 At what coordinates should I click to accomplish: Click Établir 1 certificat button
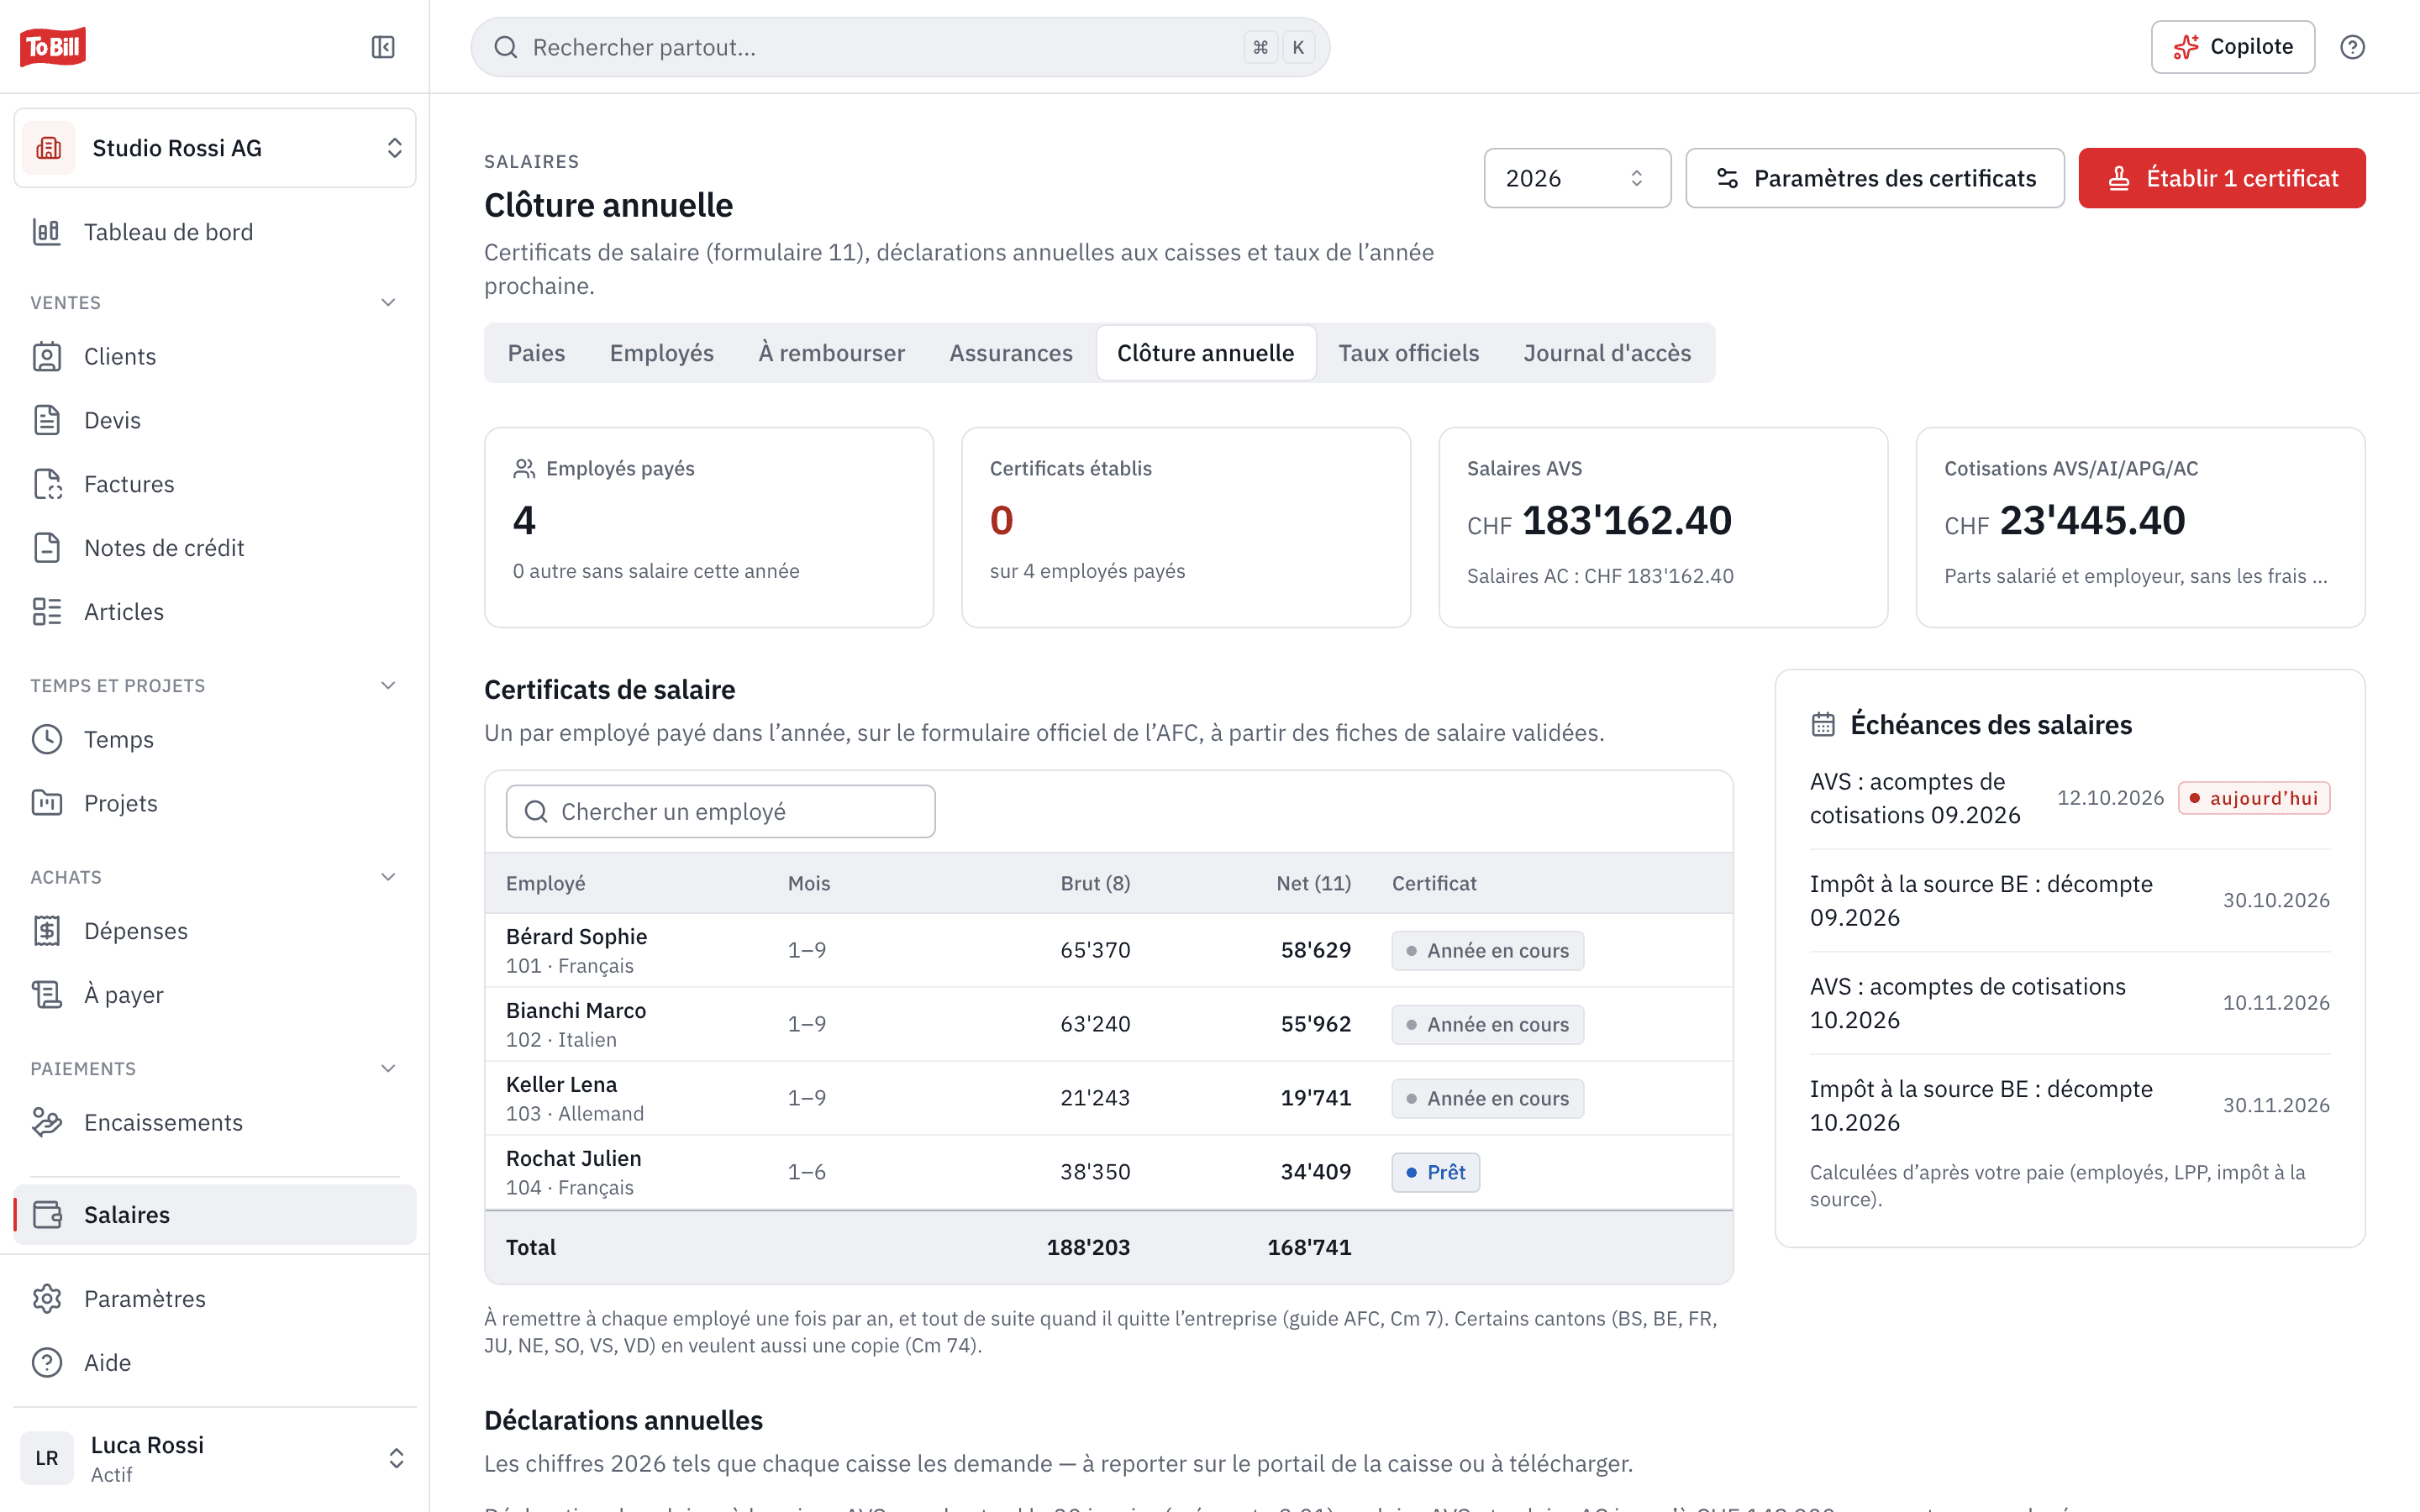pyautogui.click(x=2222, y=178)
